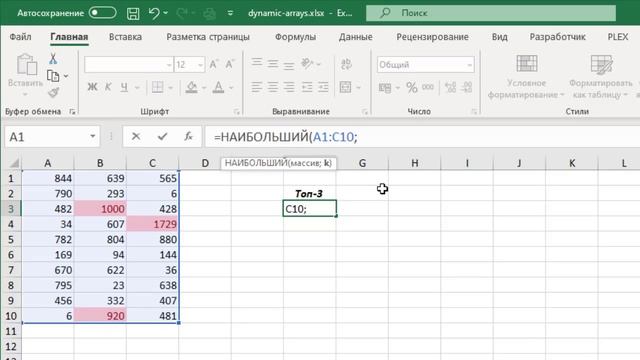This screenshot has height=360, width=640.
Task: Save the workbook with the floppy icon
Action: pyautogui.click(x=133, y=13)
